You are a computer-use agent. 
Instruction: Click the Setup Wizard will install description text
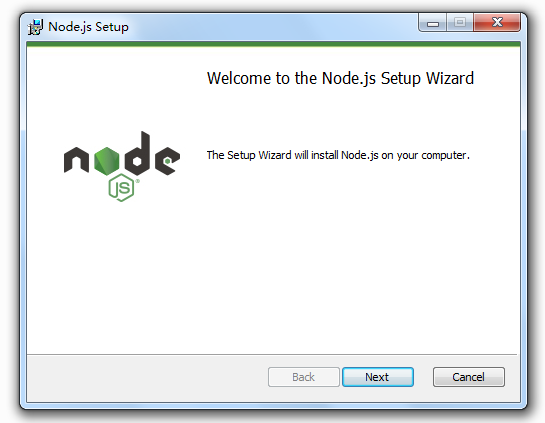click(338, 155)
